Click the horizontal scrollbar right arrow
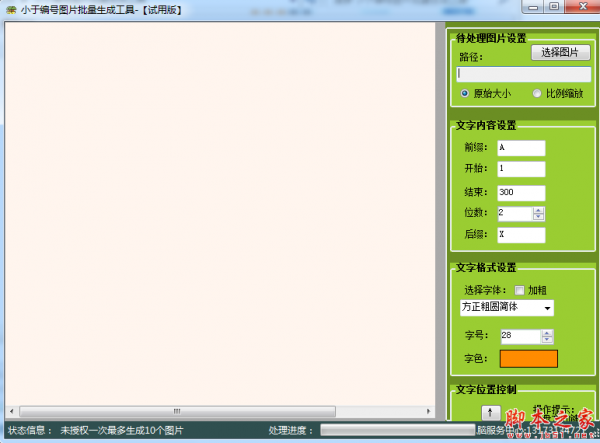 pyautogui.click(x=428, y=411)
